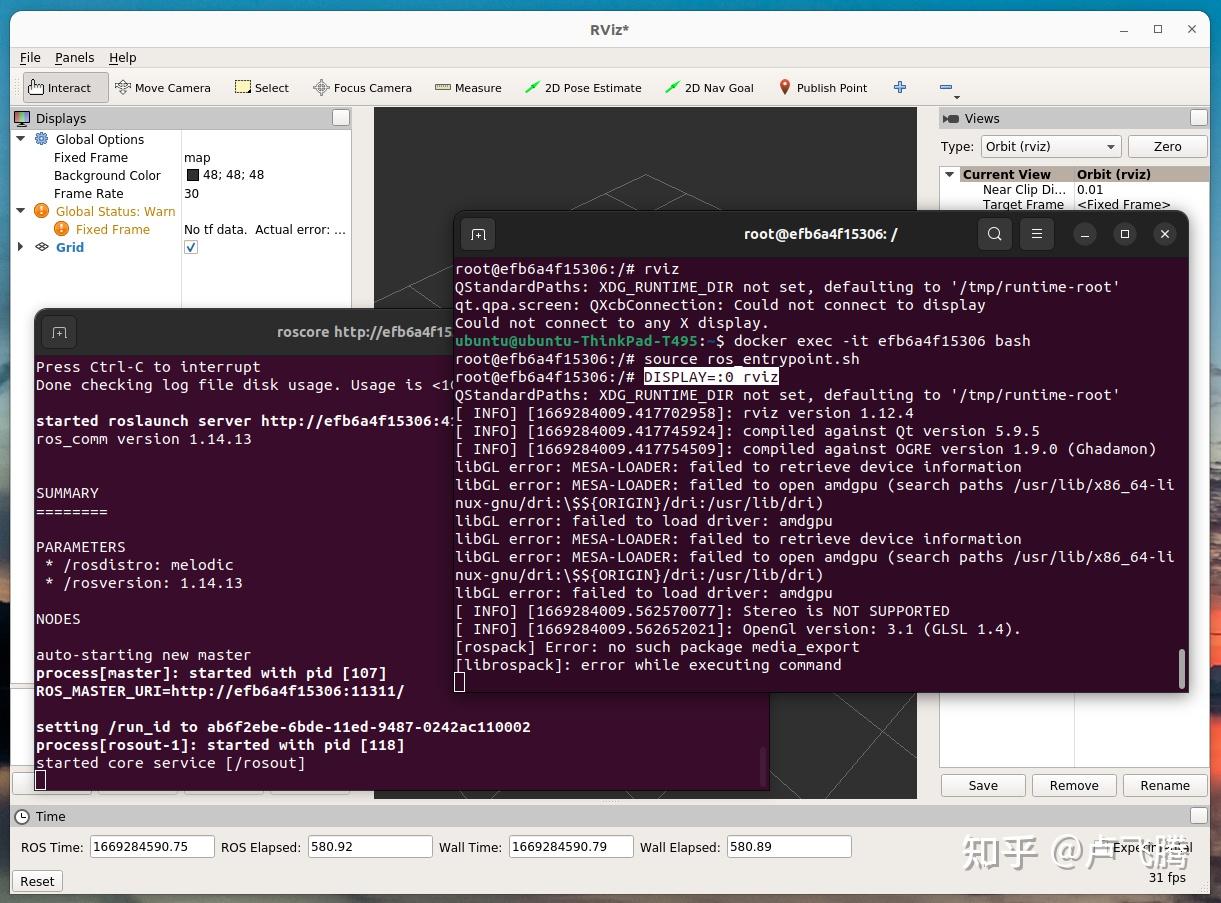Screen dimensions: 1221x903
Task: Open the Panels menu
Action: (x=74, y=57)
